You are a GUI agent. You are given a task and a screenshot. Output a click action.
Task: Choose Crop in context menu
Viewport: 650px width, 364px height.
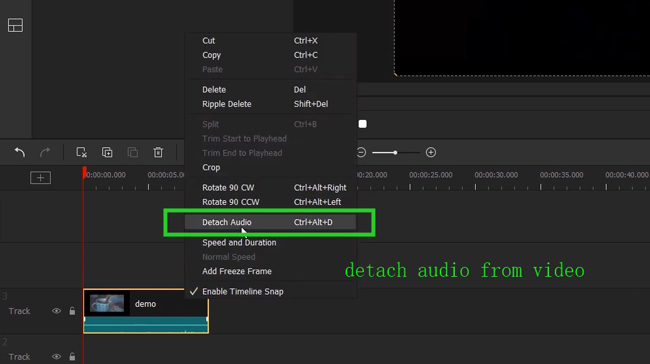point(271,167)
